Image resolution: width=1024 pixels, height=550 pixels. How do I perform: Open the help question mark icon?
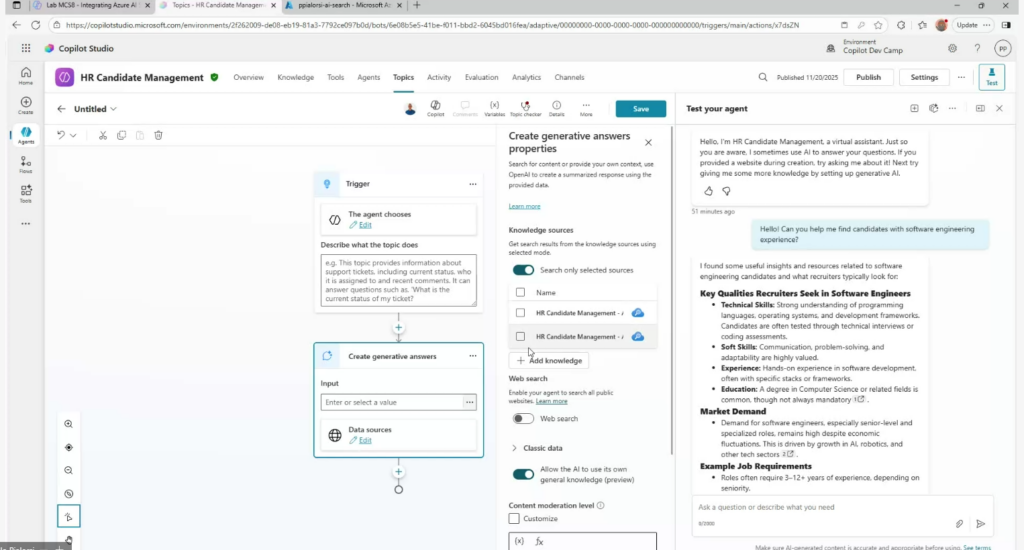coord(977,48)
